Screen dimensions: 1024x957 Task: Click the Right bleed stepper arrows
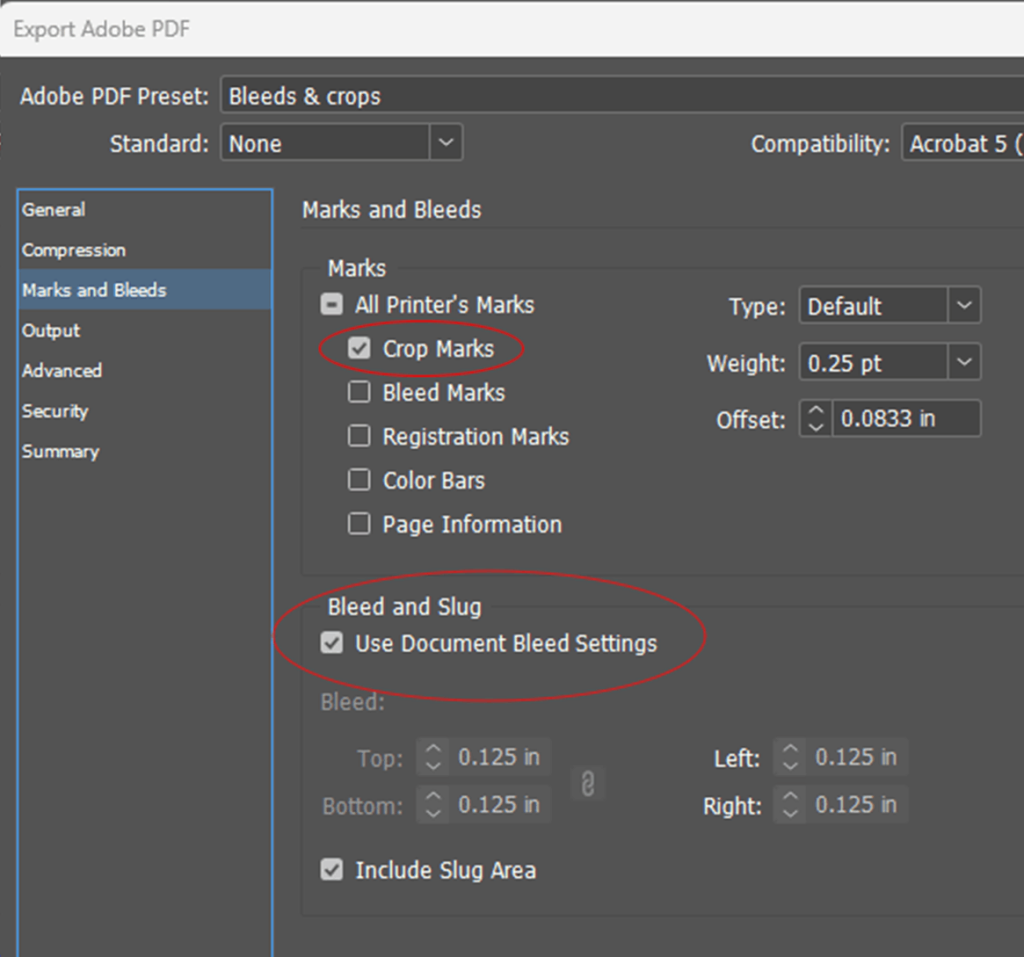[790, 805]
